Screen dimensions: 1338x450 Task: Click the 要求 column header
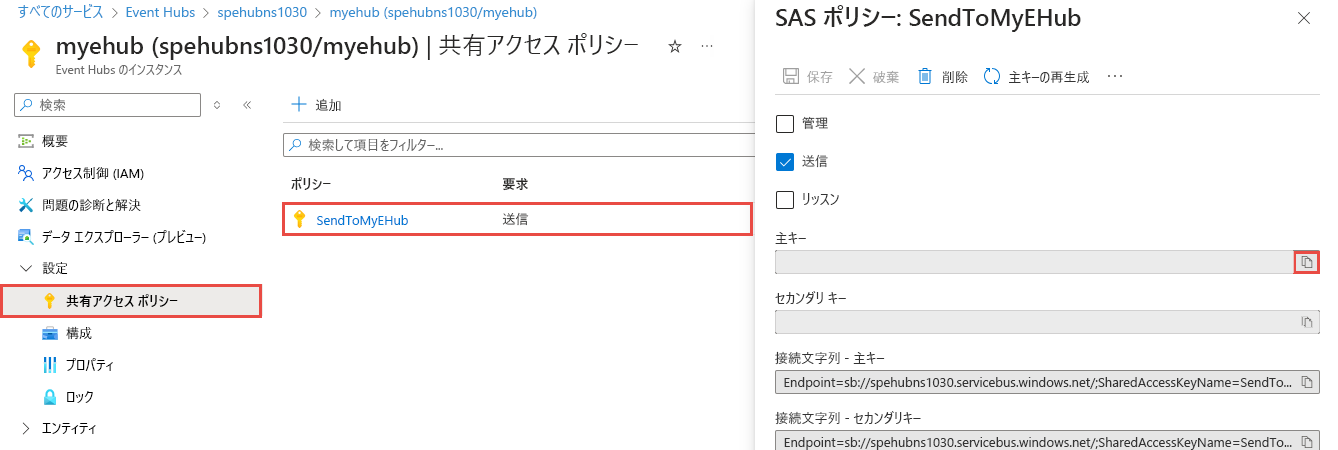click(x=515, y=185)
